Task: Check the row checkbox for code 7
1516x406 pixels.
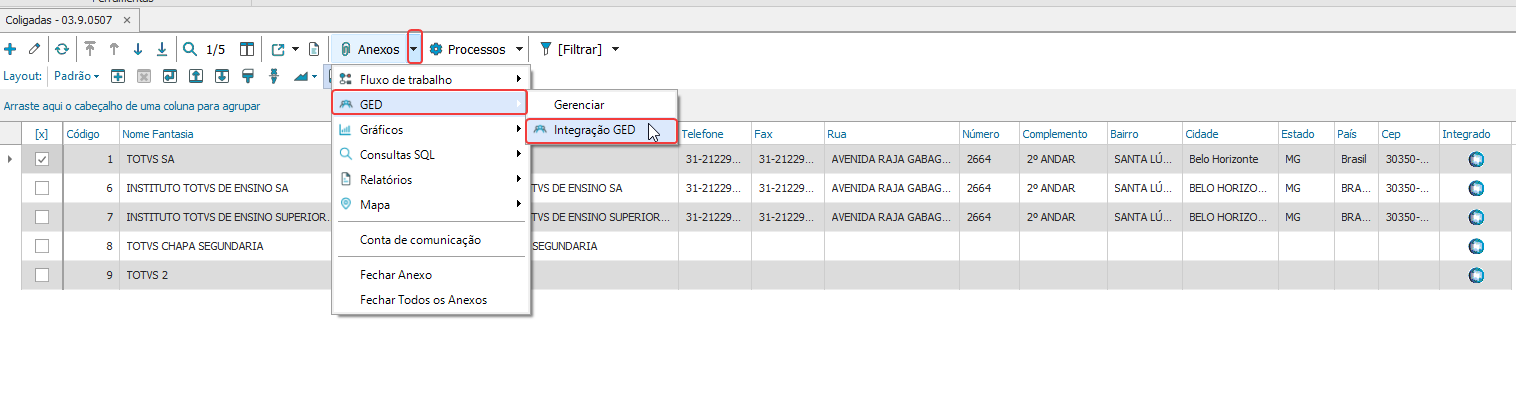Action: (x=41, y=217)
